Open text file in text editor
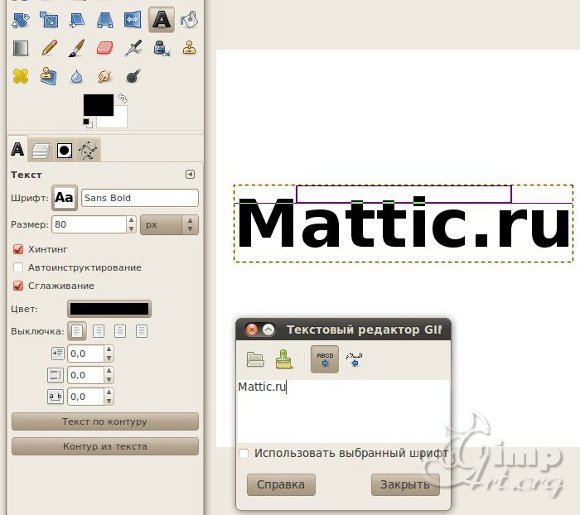 pyautogui.click(x=255, y=359)
